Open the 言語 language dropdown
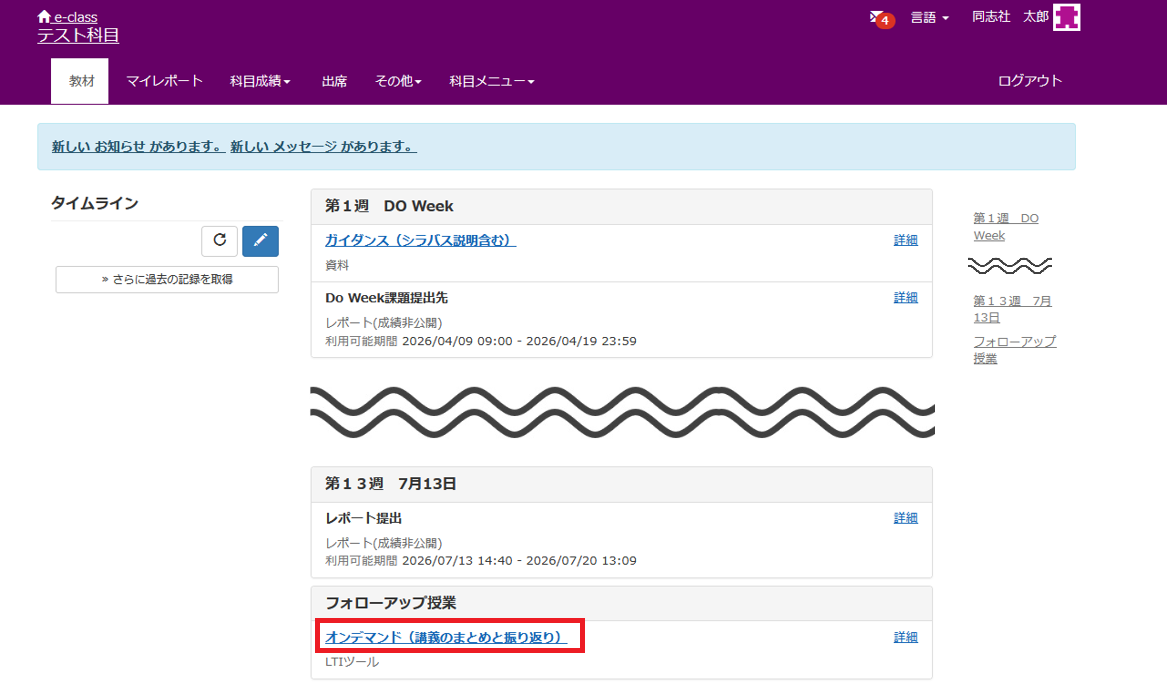The height and width of the screenshot is (684, 1167). pyautogui.click(x=930, y=17)
